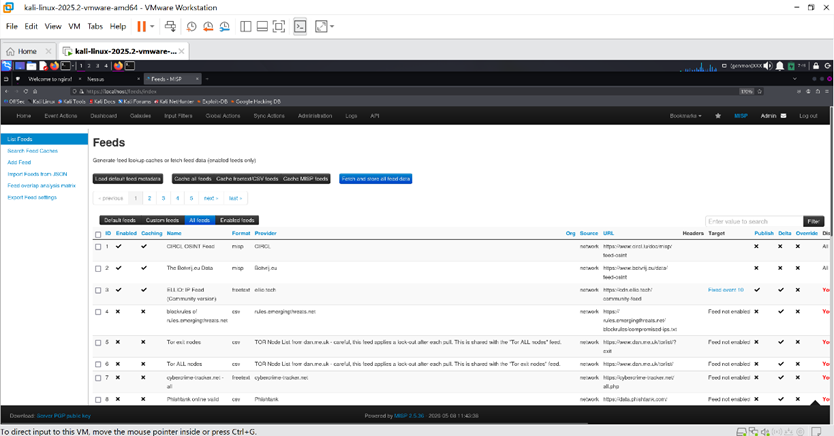Click Cache all feeds button

tap(193, 179)
